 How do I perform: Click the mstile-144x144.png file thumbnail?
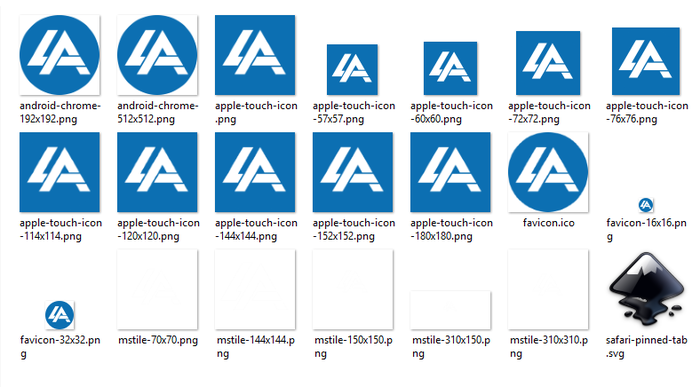255,289
